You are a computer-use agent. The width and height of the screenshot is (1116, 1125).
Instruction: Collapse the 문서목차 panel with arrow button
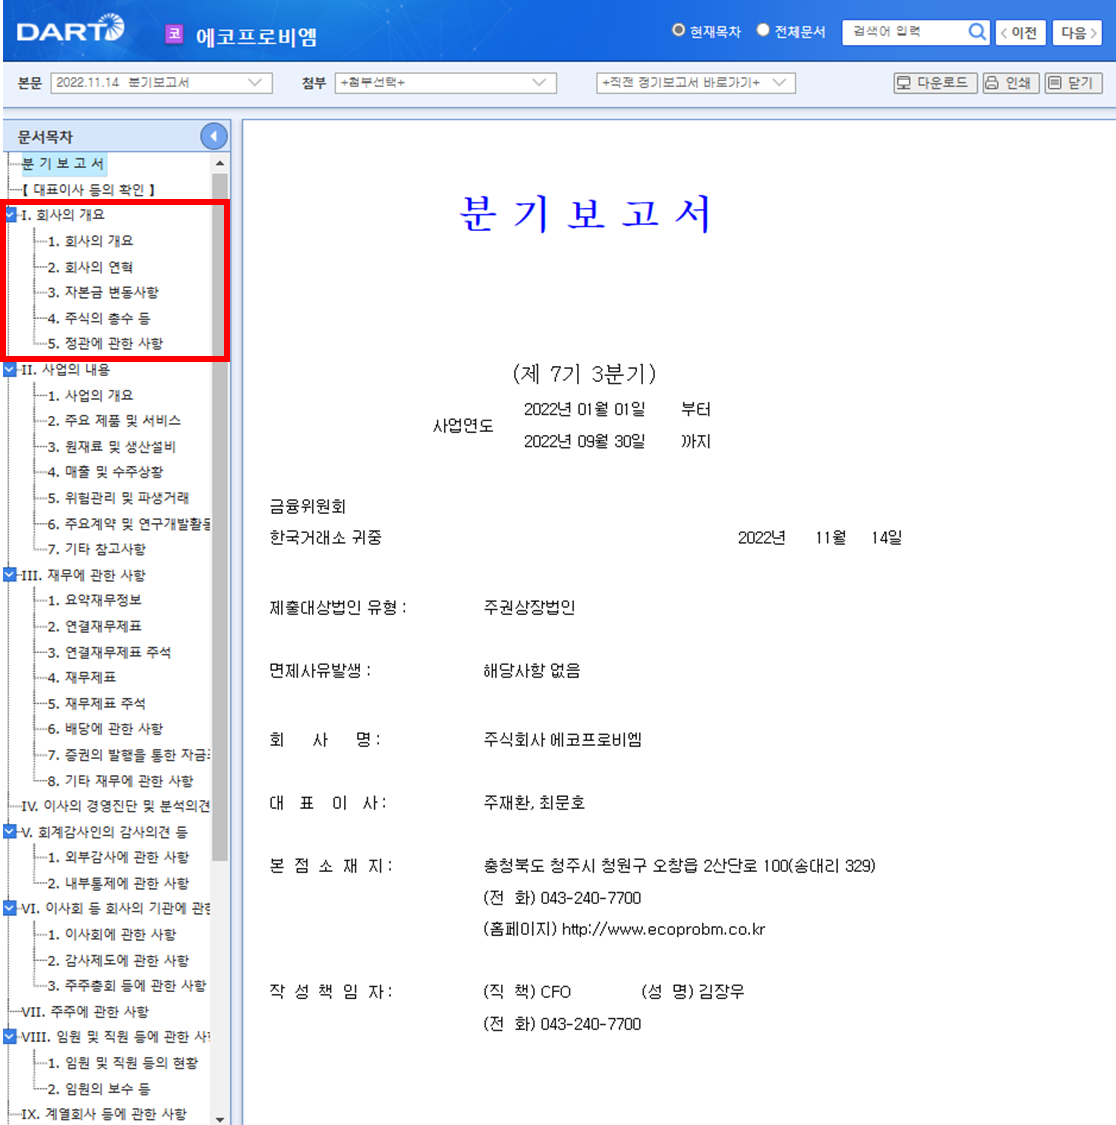coord(214,136)
